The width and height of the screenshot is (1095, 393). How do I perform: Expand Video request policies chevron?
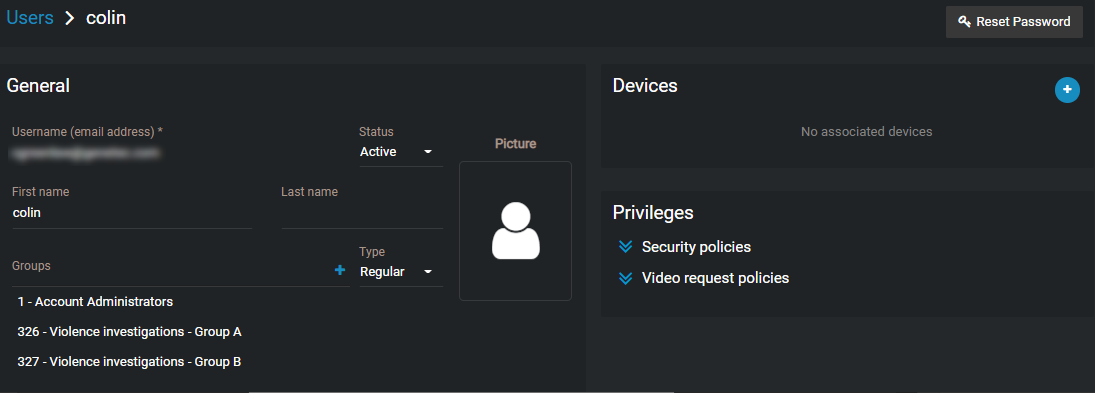625,279
